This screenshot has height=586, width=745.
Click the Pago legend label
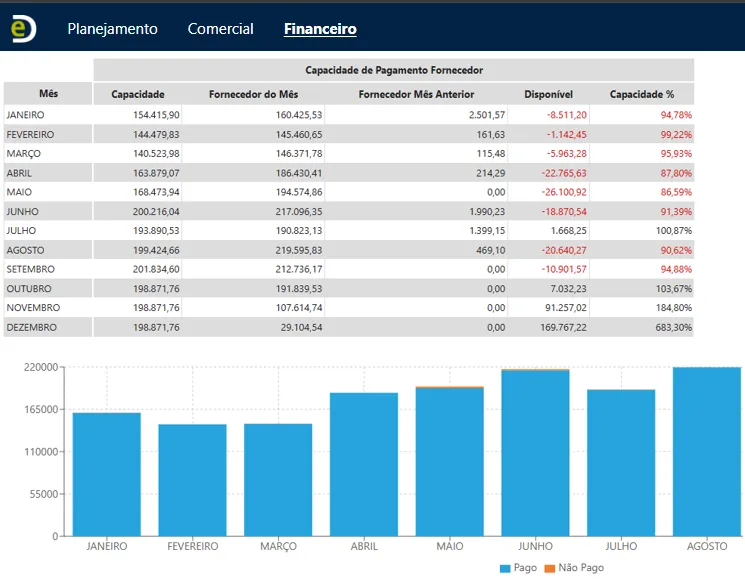point(525,568)
